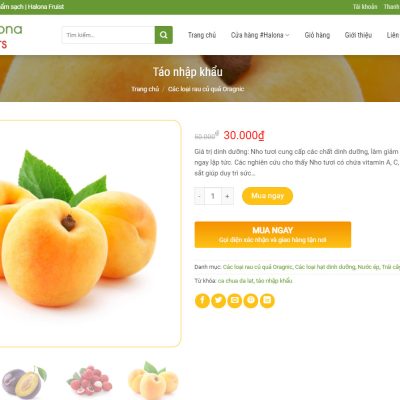Share product on LinkedIn
Screen dimensions: 400x400
click(x=267, y=301)
